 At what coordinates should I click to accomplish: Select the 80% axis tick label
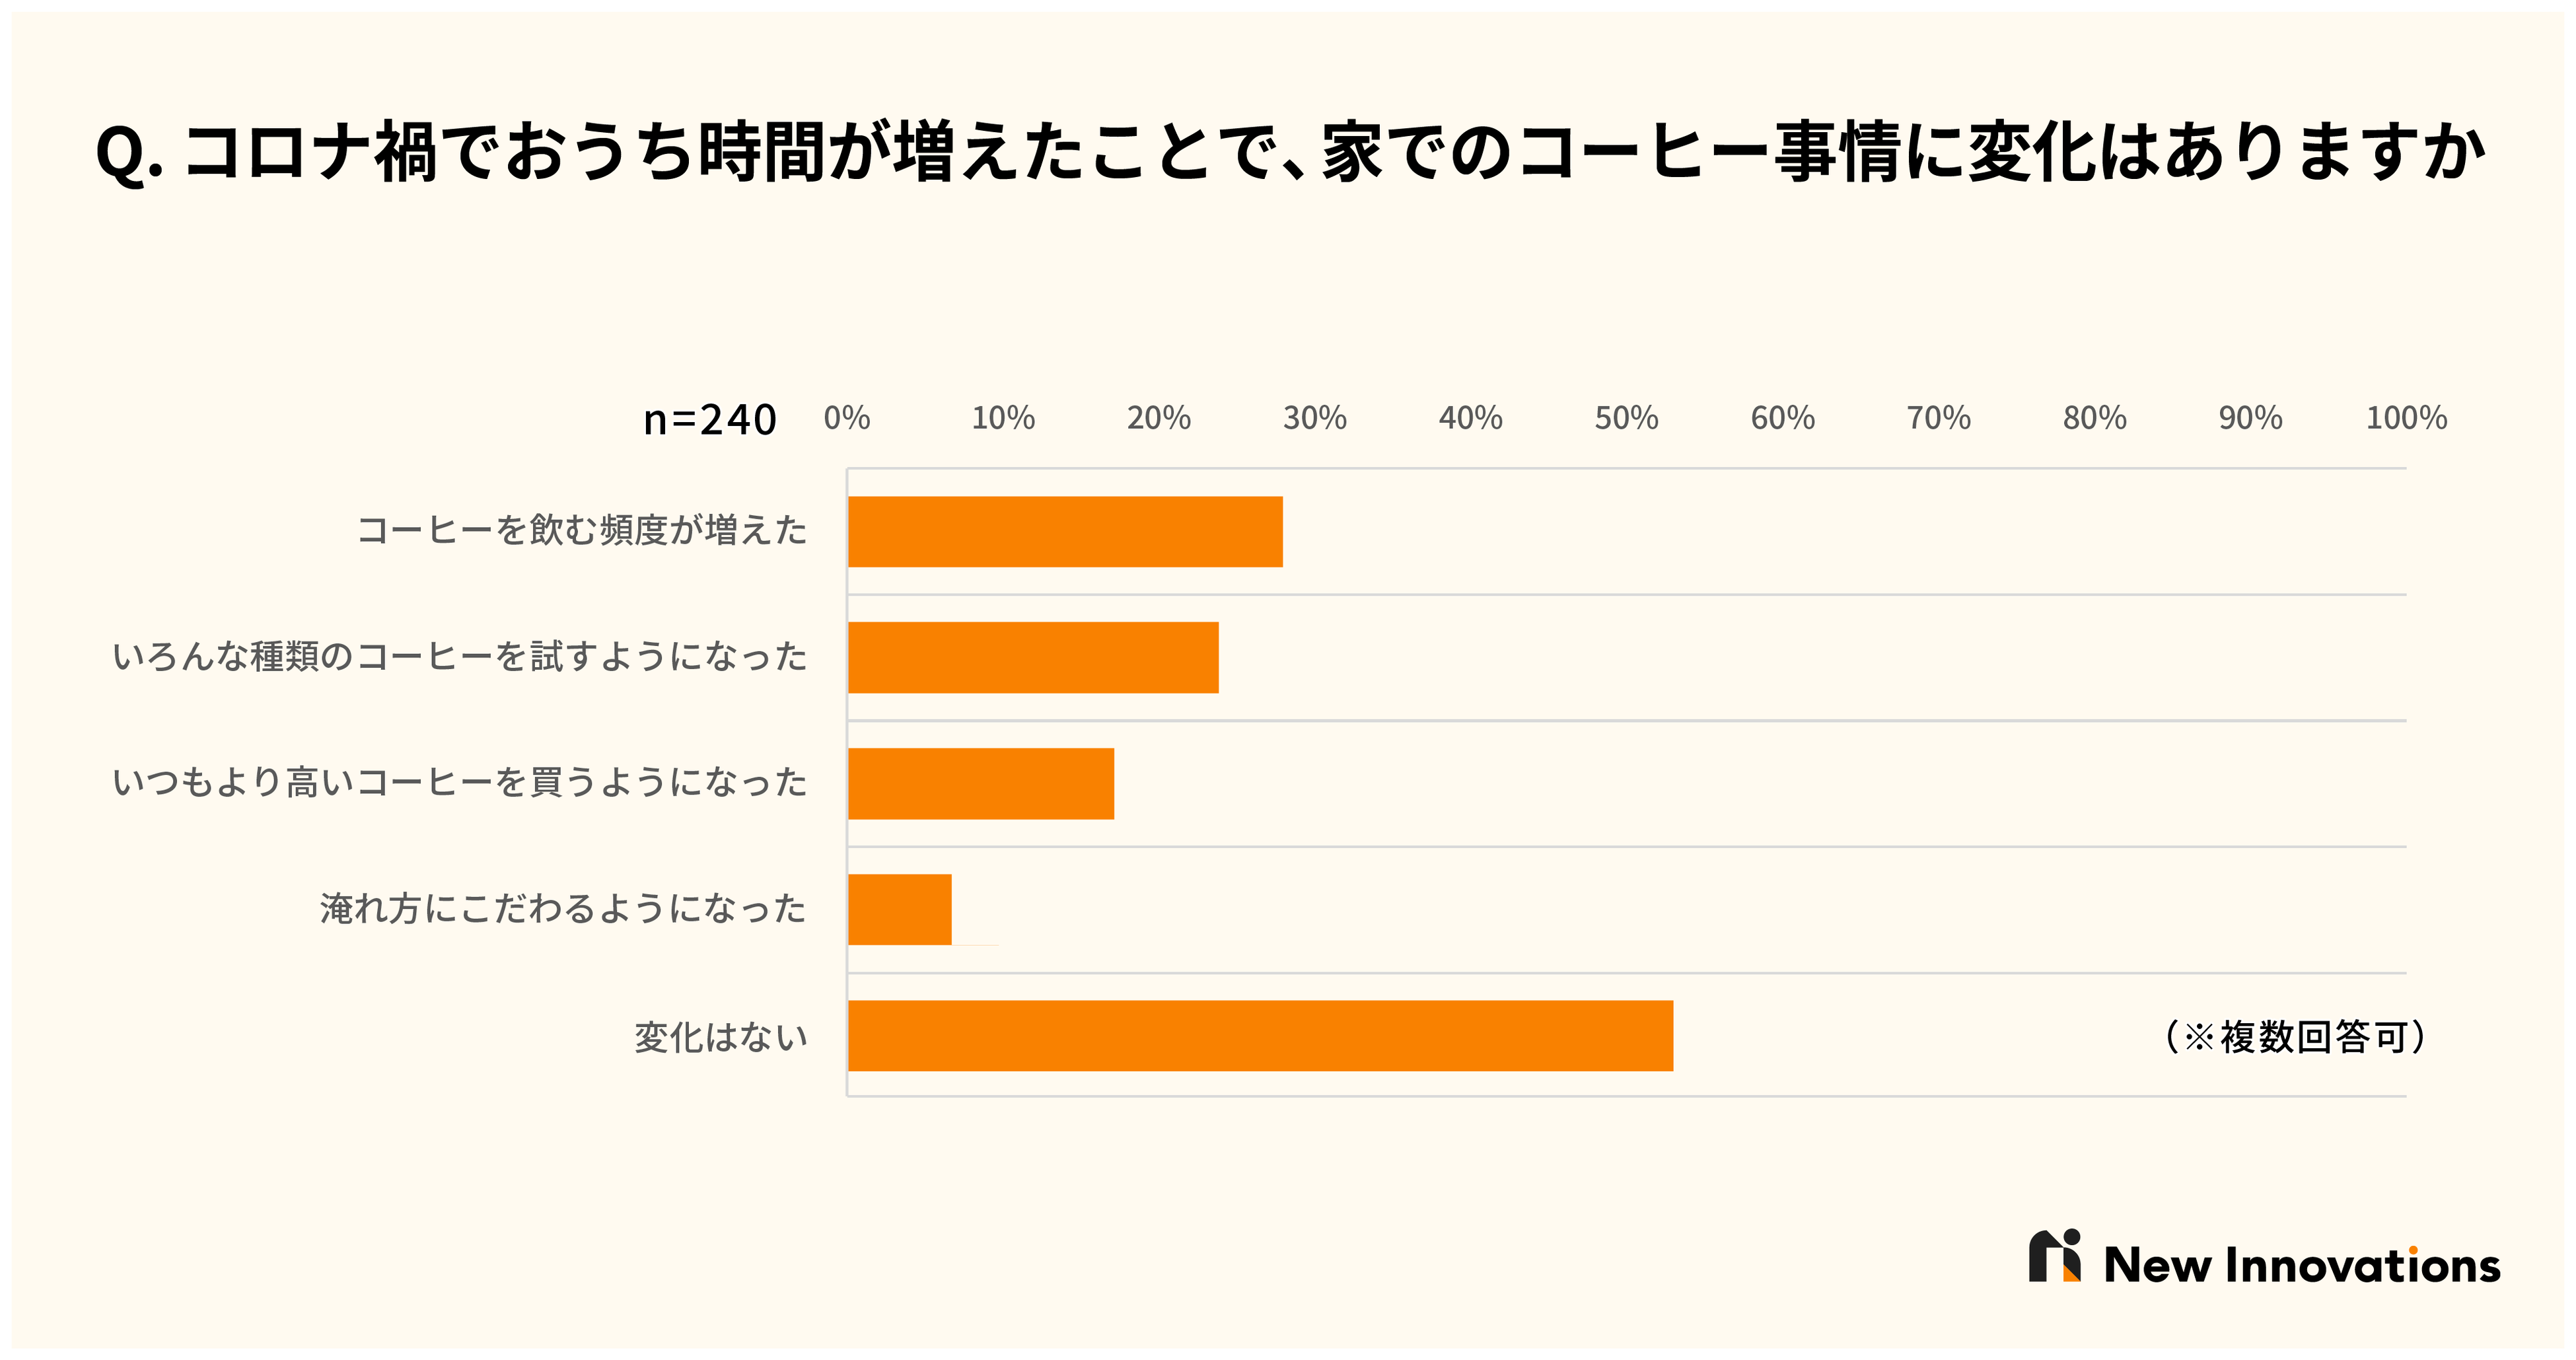pos(2094,418)
